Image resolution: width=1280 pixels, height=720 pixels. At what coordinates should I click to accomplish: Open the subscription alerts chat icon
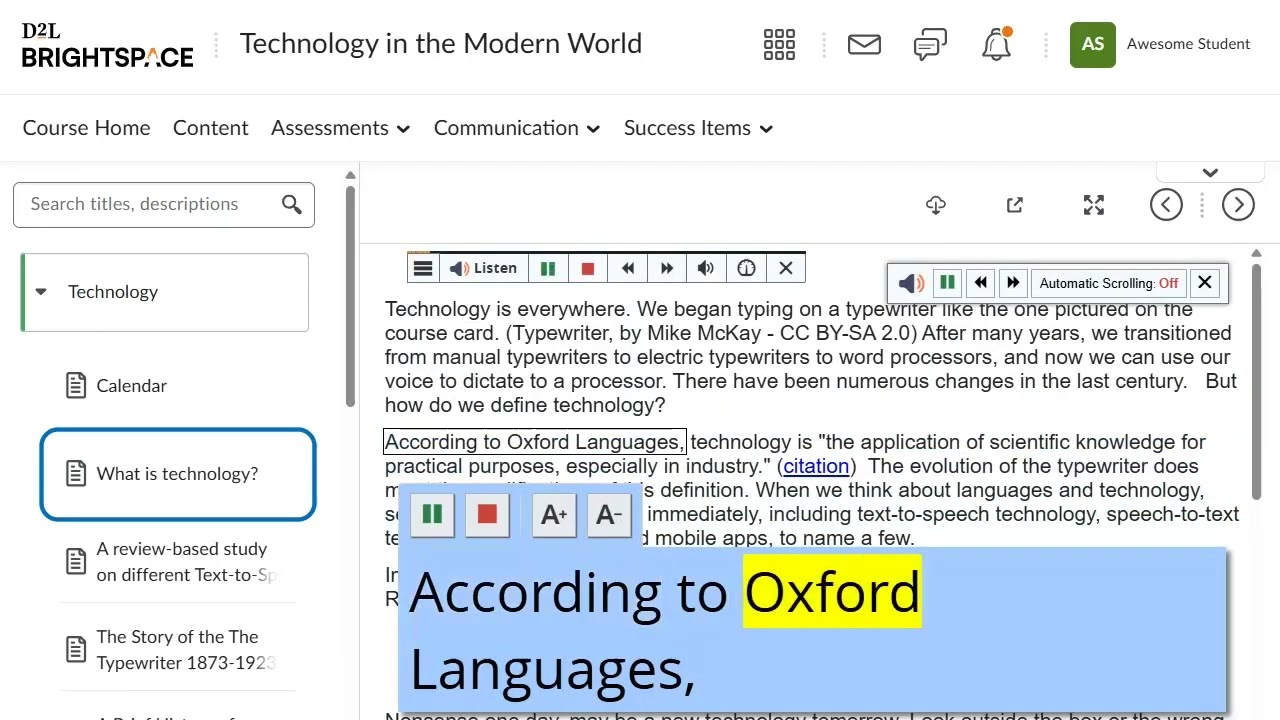point(930,44)
